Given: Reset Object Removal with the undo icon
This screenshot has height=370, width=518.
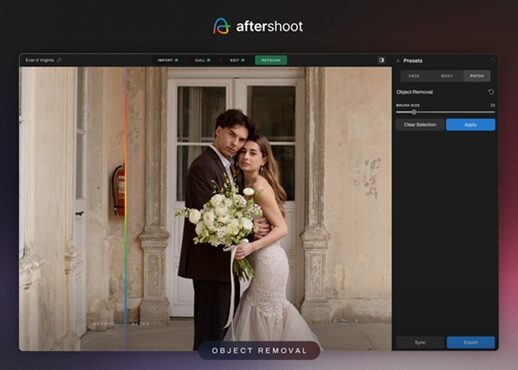Looking at the screenshot, I should 491,92.
